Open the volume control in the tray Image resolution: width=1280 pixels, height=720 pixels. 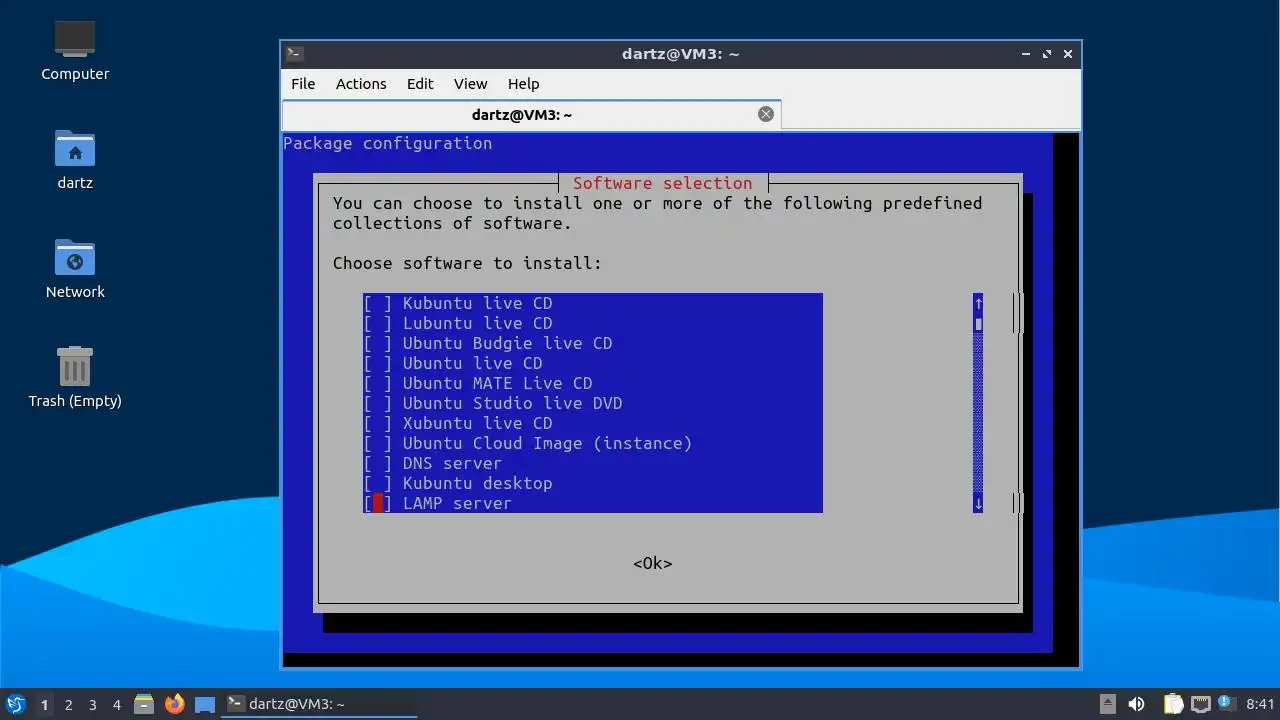(1136, 704)
